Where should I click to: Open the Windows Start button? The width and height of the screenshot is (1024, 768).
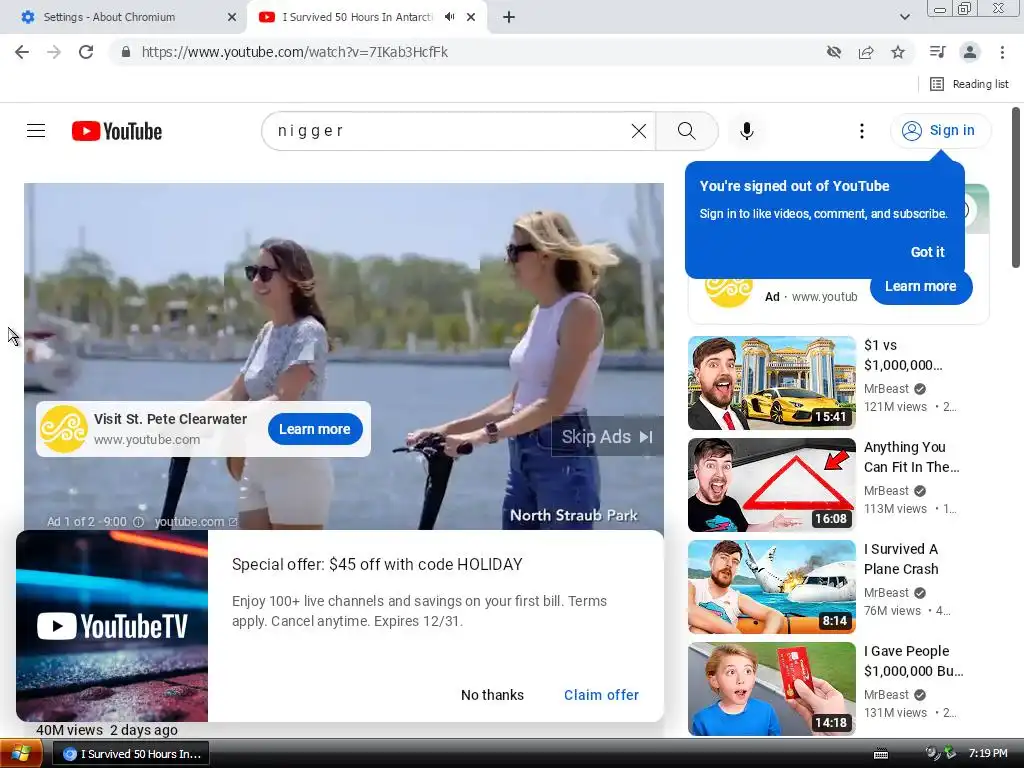click(x=20, y=754)
